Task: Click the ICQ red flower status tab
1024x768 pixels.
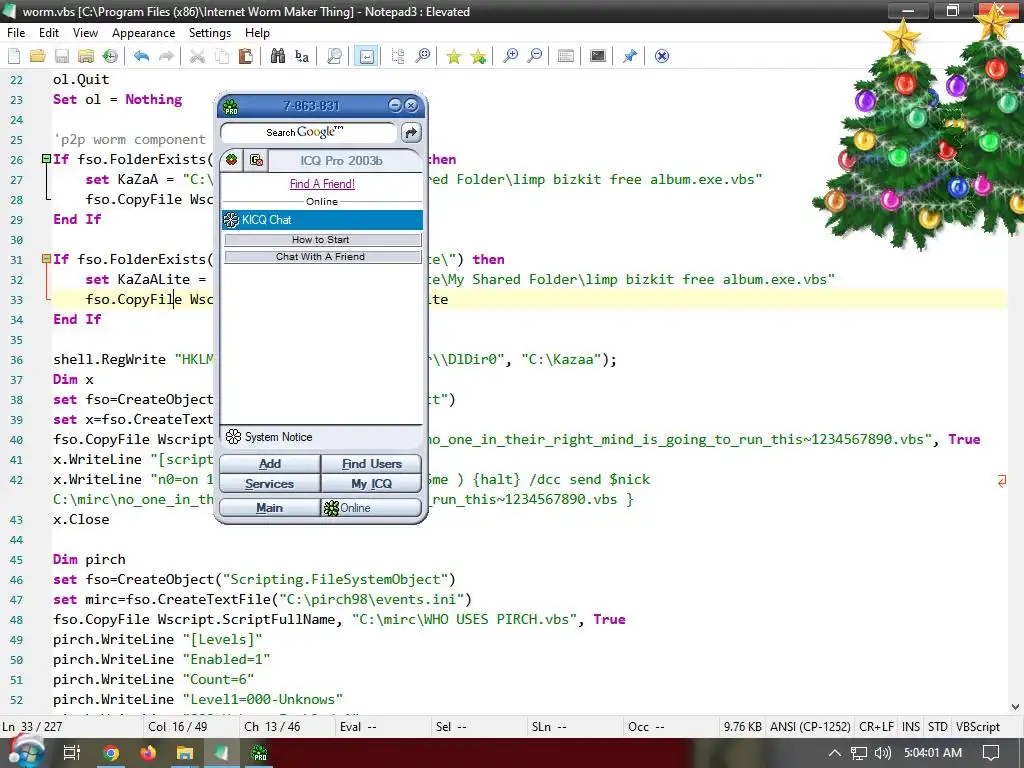Action: click(x=231, y=160)
